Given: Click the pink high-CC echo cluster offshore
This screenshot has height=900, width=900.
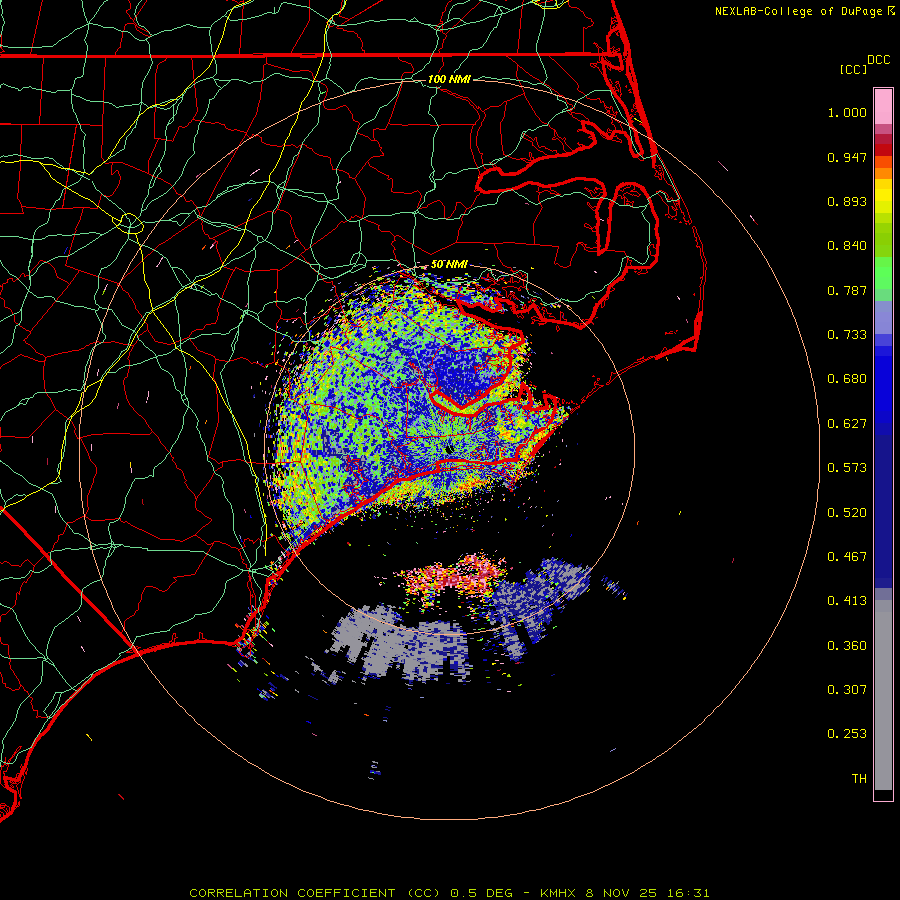Looking at the screenshot, I should point(455,577).
